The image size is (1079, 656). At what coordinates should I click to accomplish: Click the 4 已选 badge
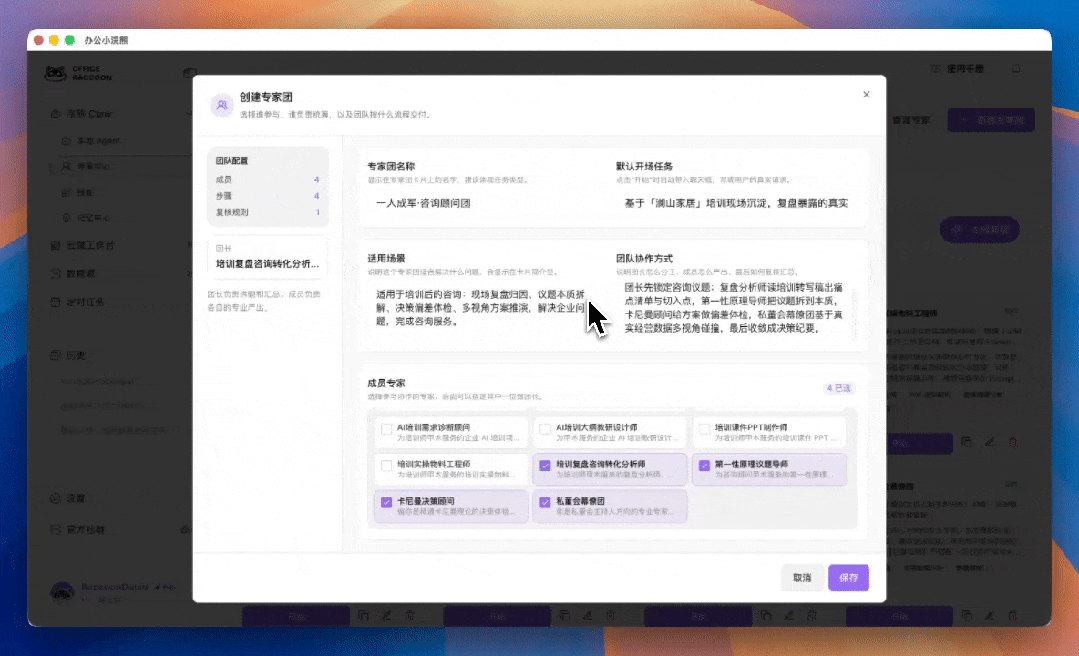[x=838, y=388]
